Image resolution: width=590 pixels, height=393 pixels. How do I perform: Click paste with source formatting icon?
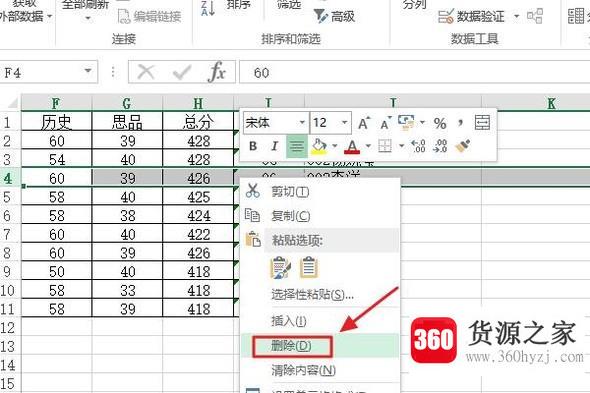[x=281, y=268]
